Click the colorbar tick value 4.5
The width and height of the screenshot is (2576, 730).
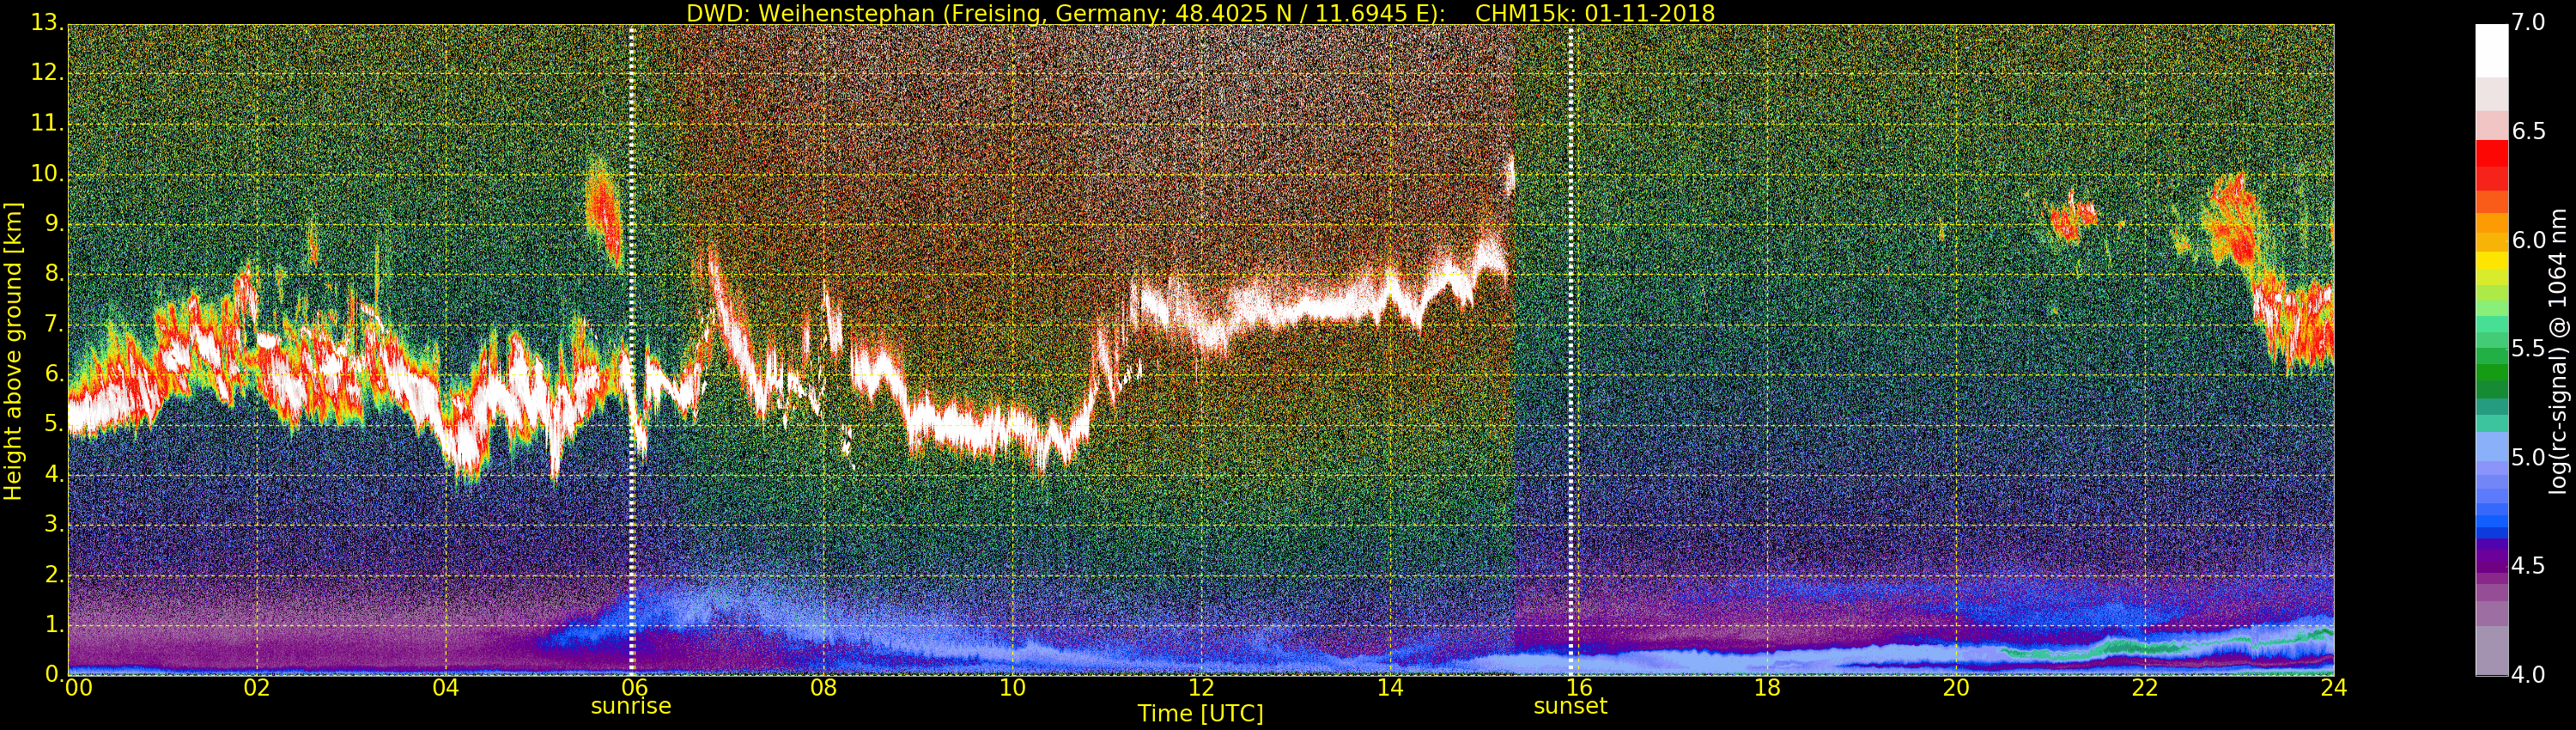point(2528,566)
